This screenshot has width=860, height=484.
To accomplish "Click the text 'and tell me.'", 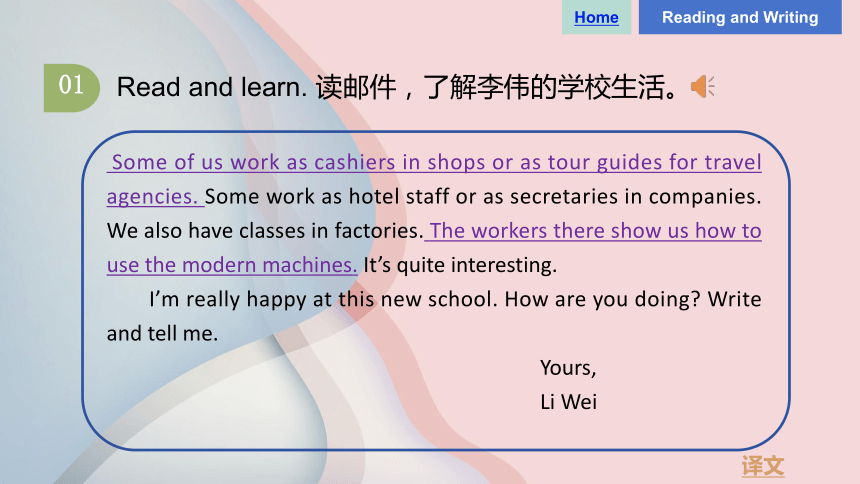I will click(162, 334).
